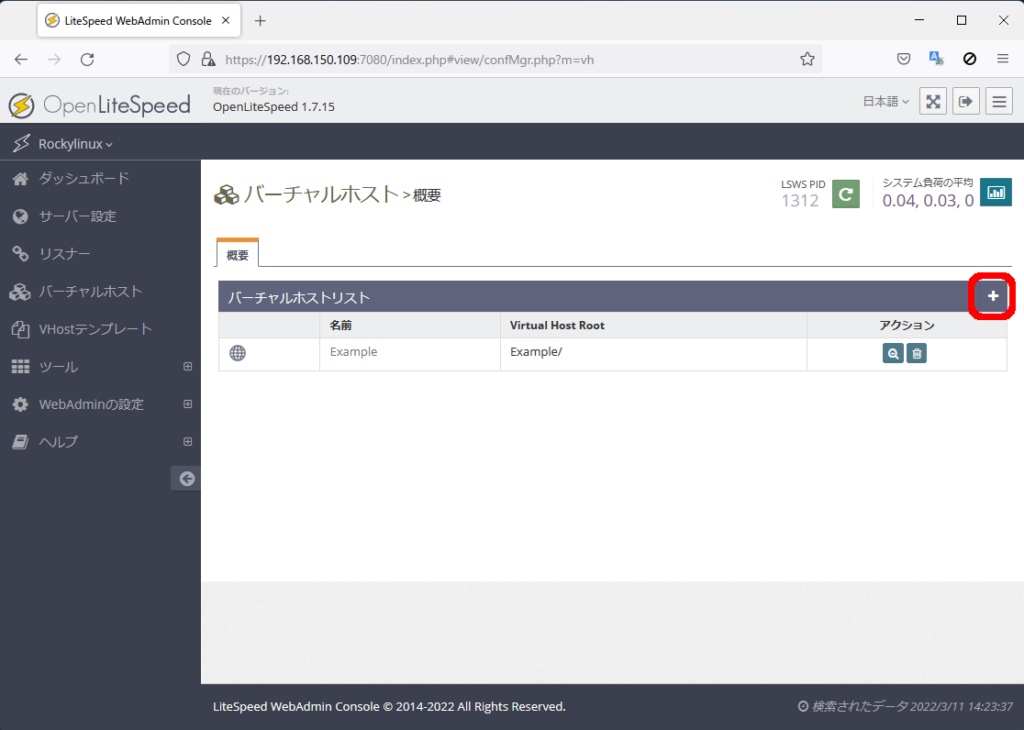Click the plus icon to add virtual host

tap(992, 296)
